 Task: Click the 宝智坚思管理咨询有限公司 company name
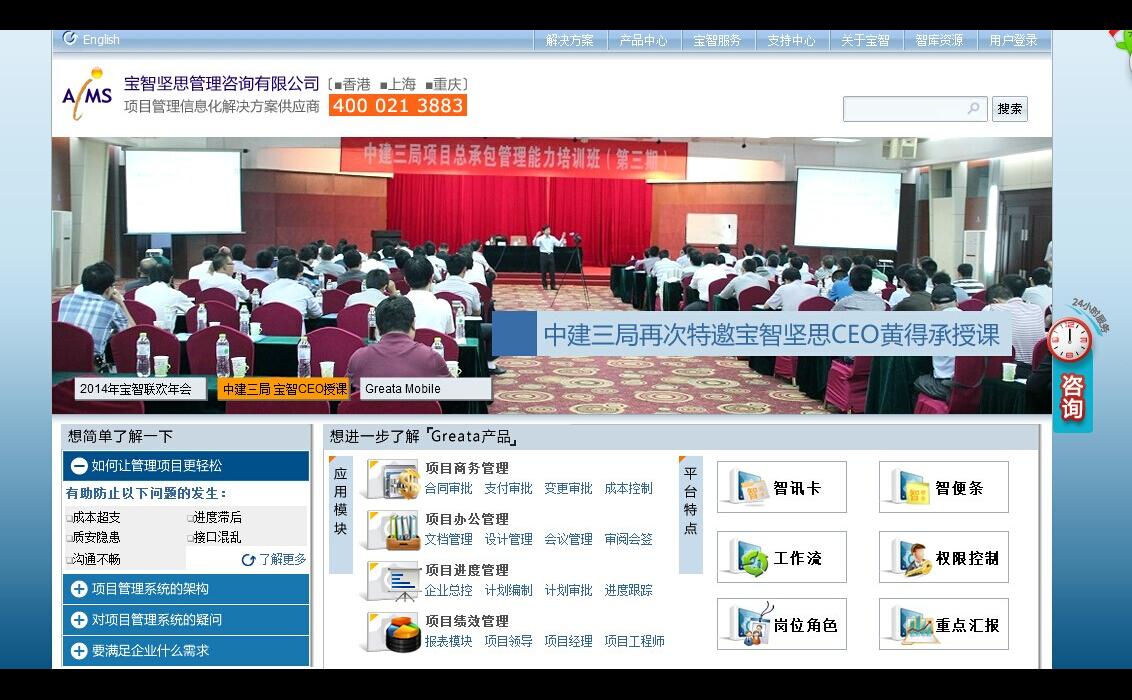coord(222,84)
